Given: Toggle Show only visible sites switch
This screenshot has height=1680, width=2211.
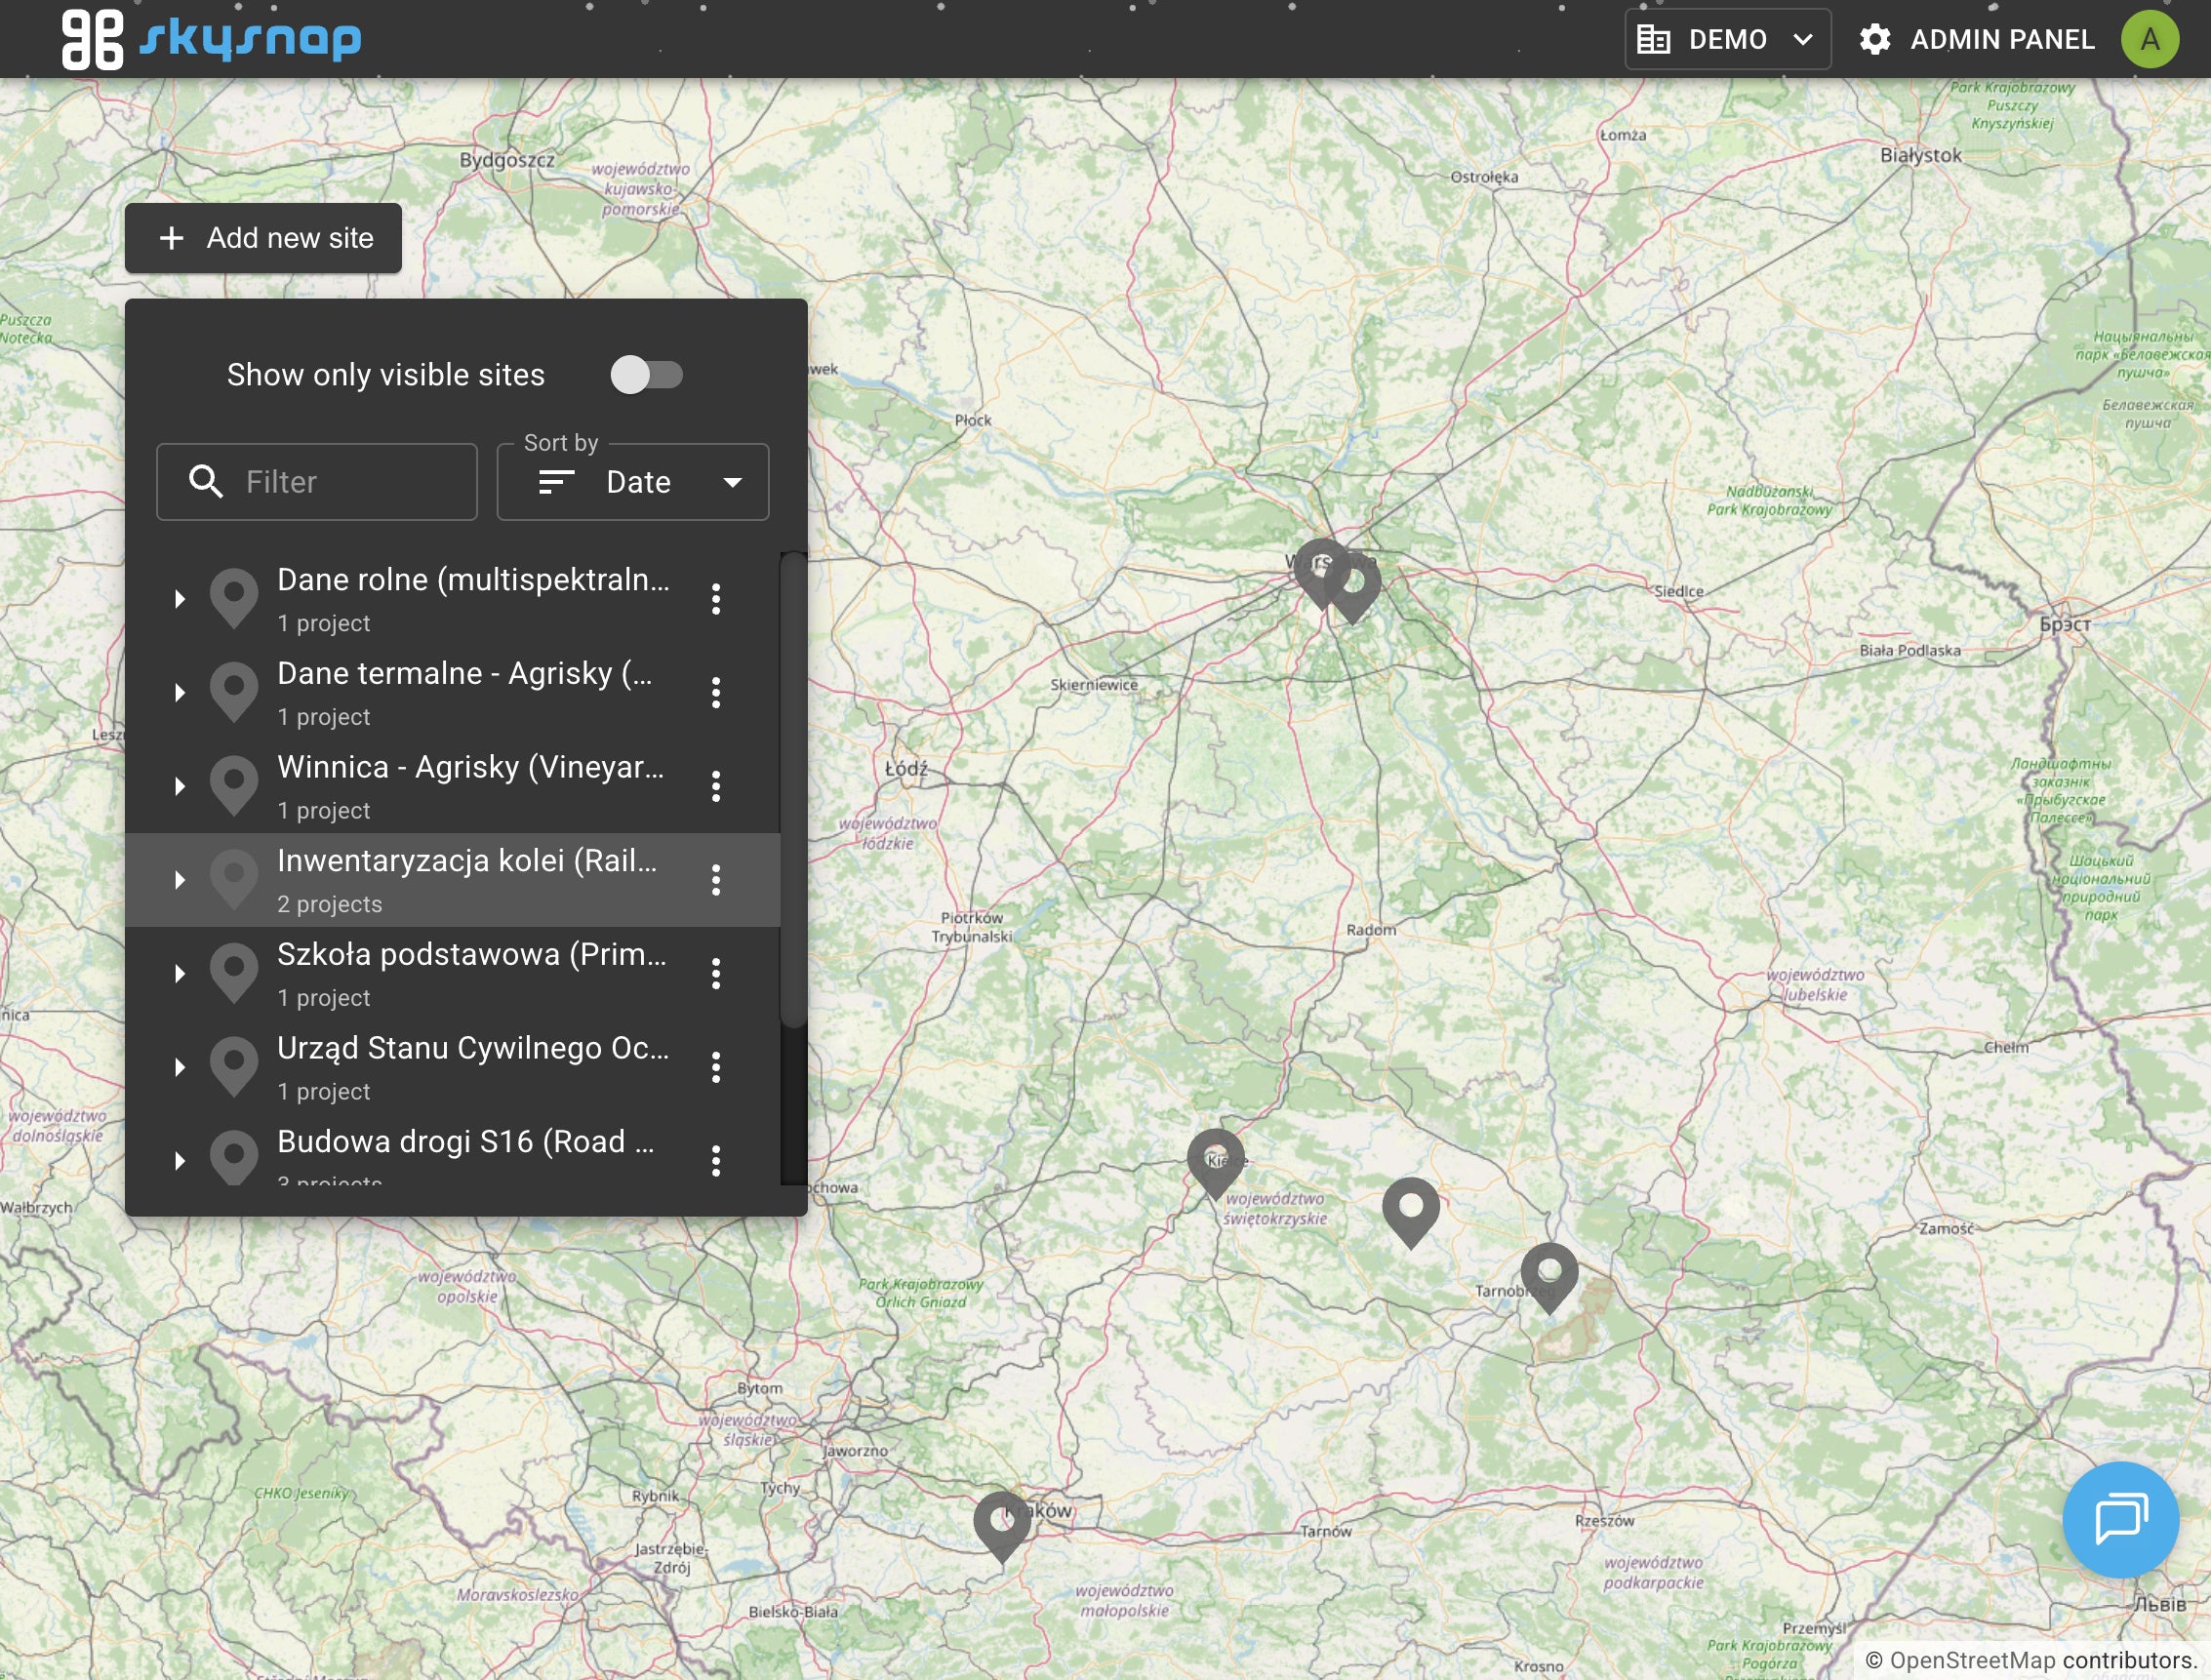Looking at the screenshot, I should [647, 375].
